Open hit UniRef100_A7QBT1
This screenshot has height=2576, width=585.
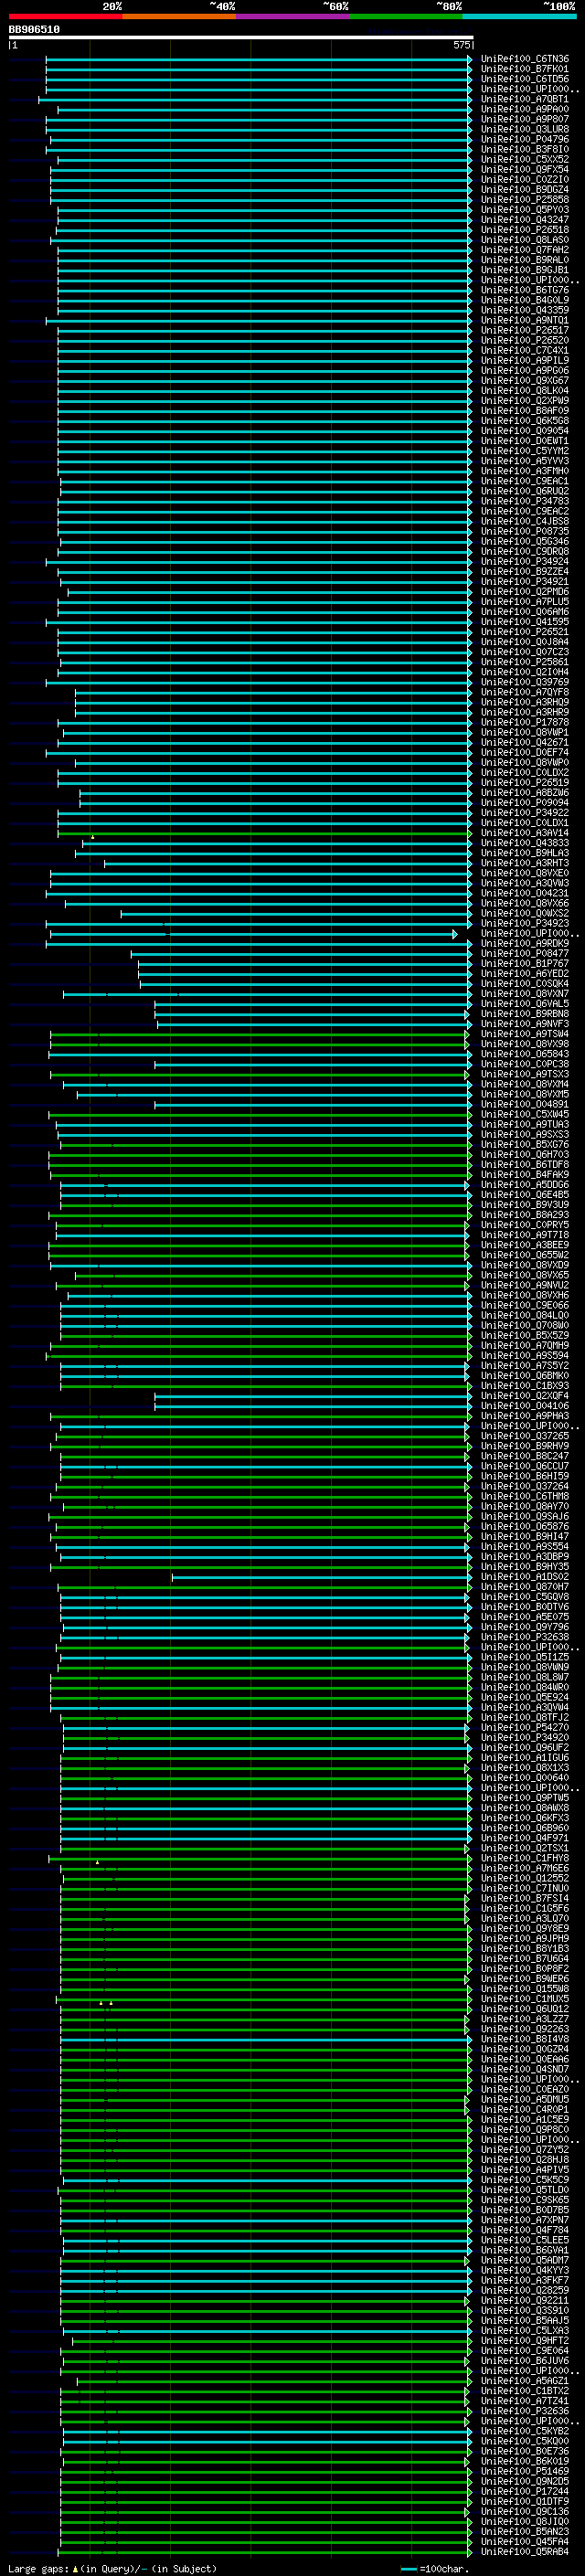524,99
